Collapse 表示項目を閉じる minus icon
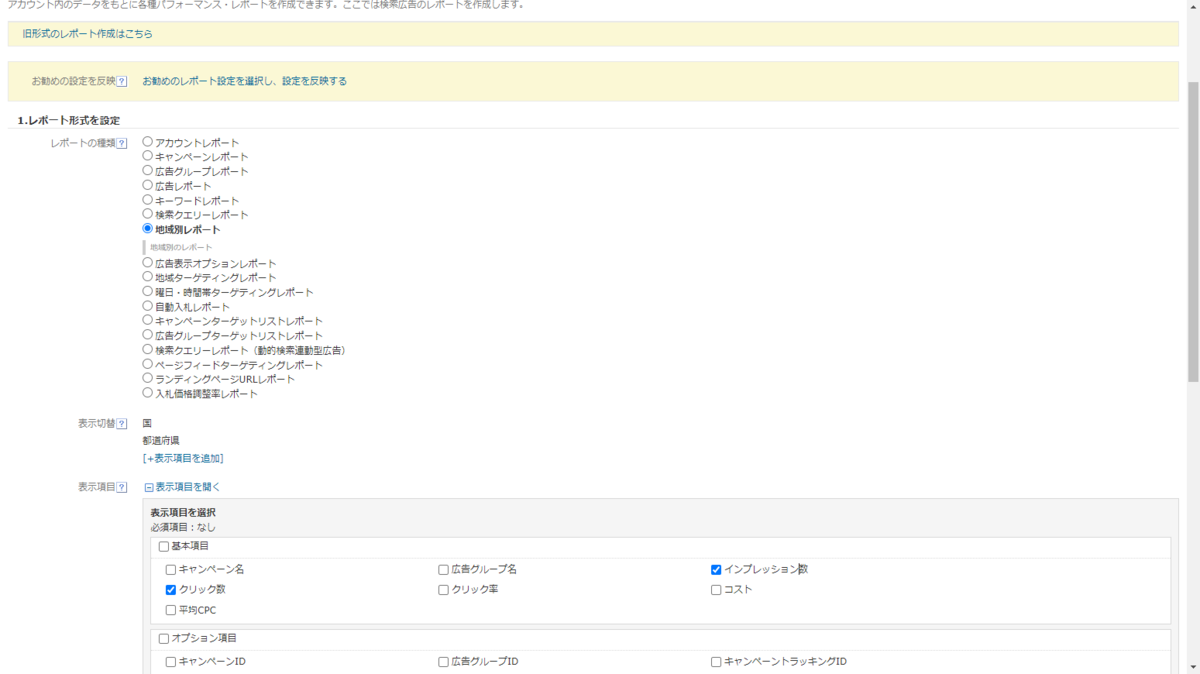The image size is (1200, 674). pyautogui.click(x=149, y=488)
